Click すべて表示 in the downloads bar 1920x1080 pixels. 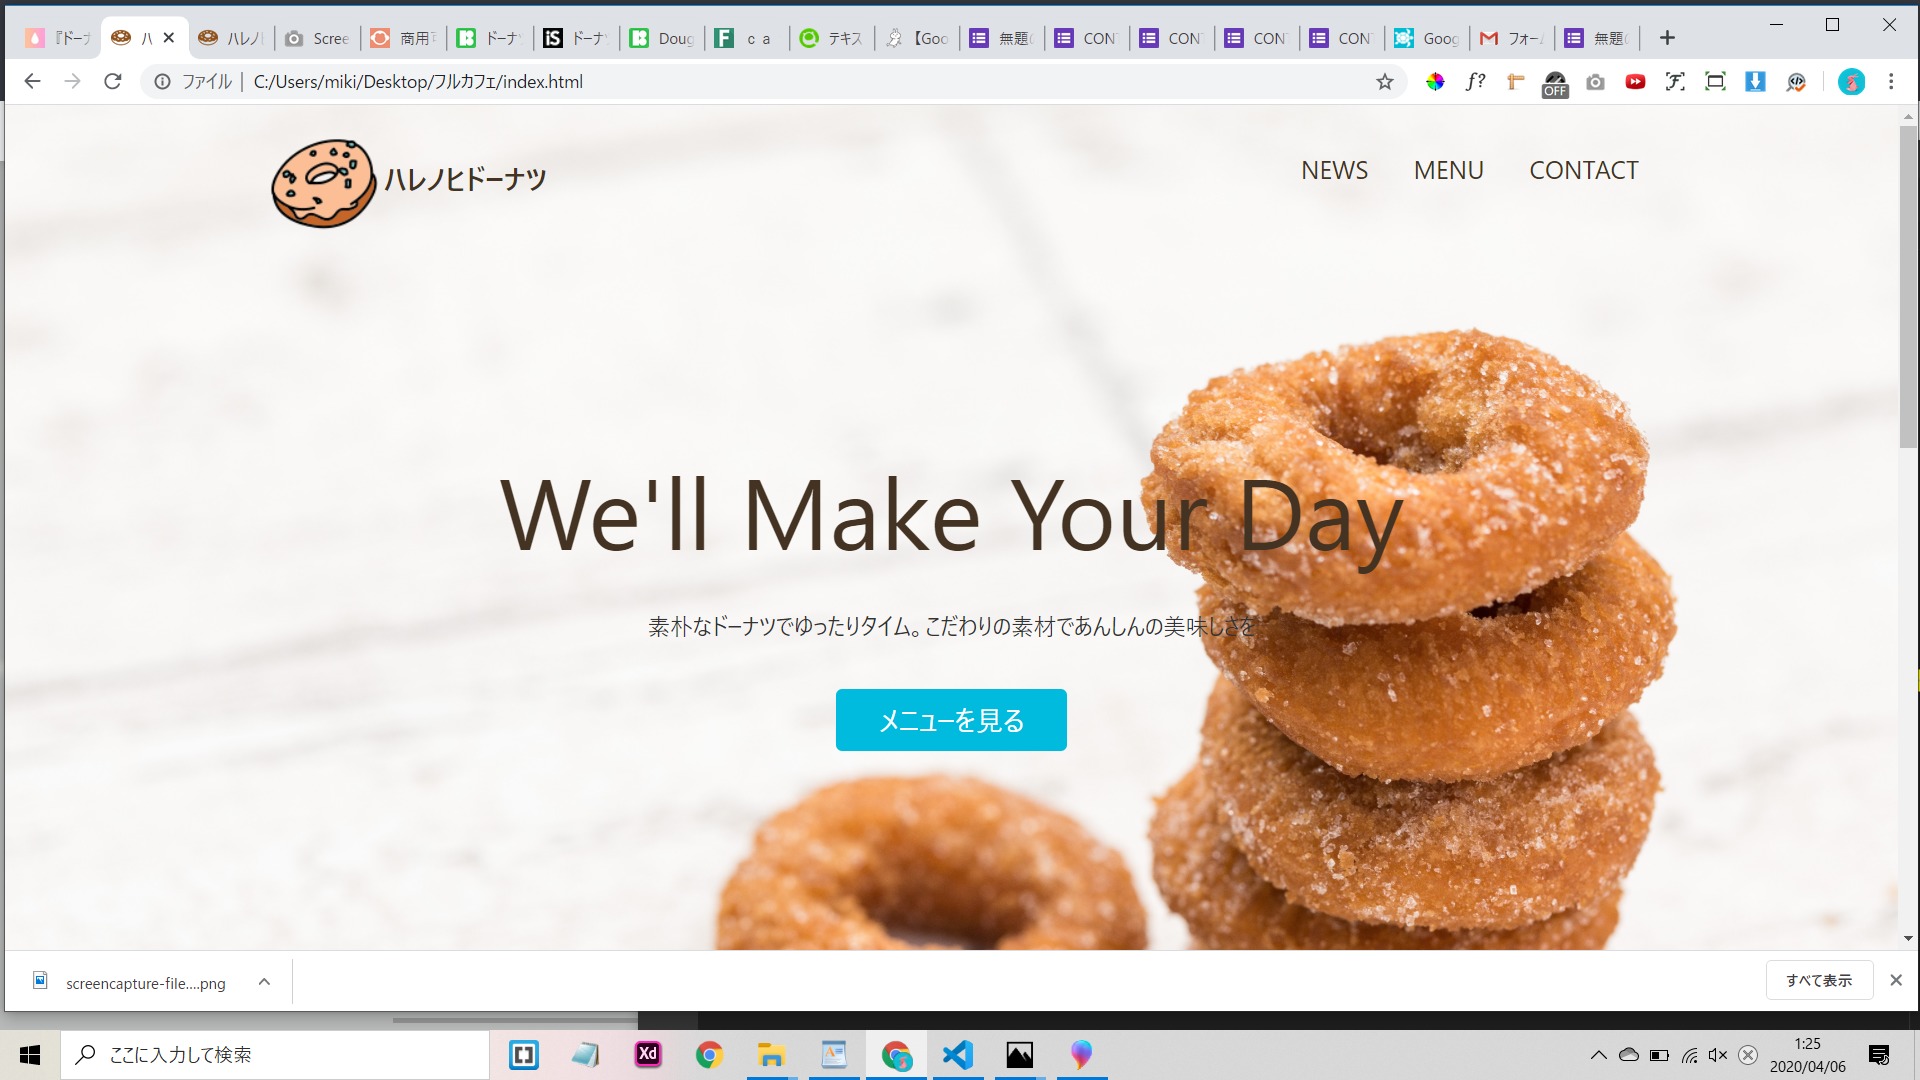point(1818,981)
